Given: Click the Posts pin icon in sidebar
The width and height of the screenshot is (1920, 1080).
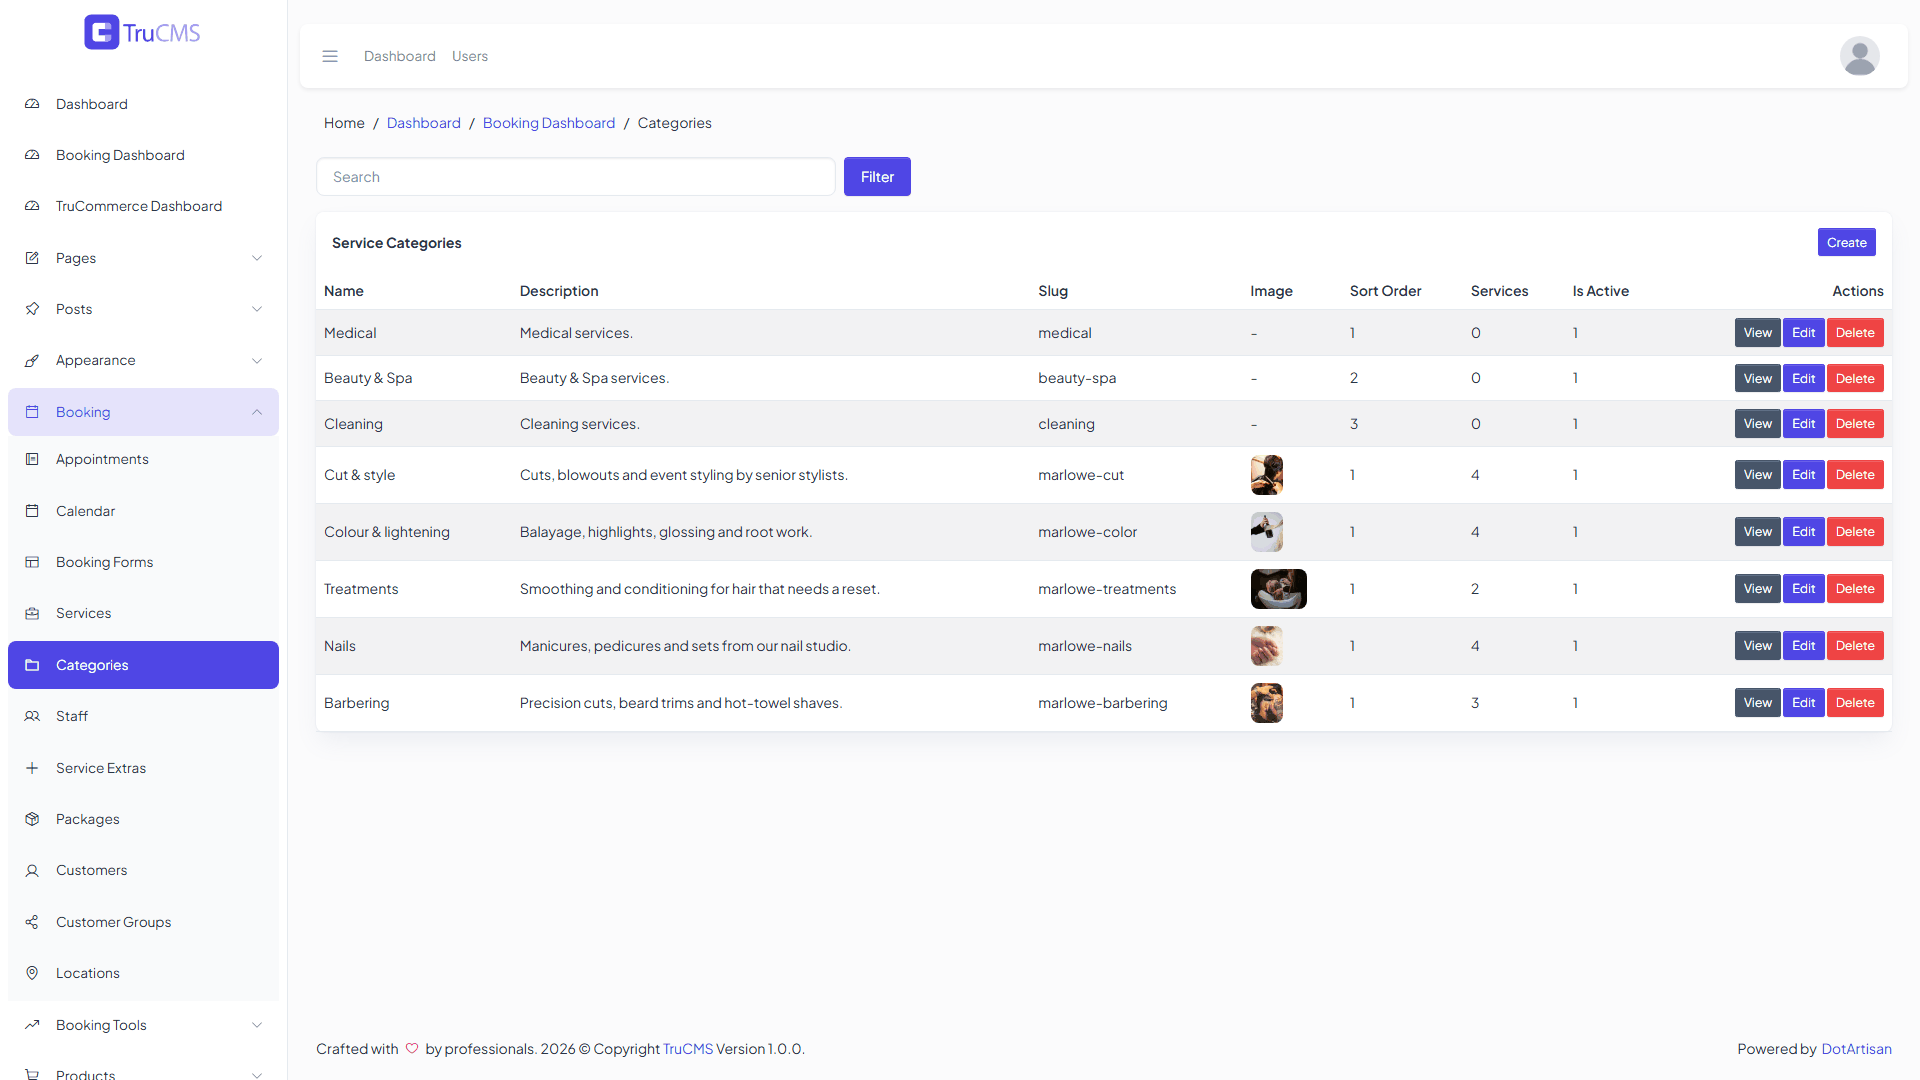Looking at the screenshot, I should coord(32,309).
